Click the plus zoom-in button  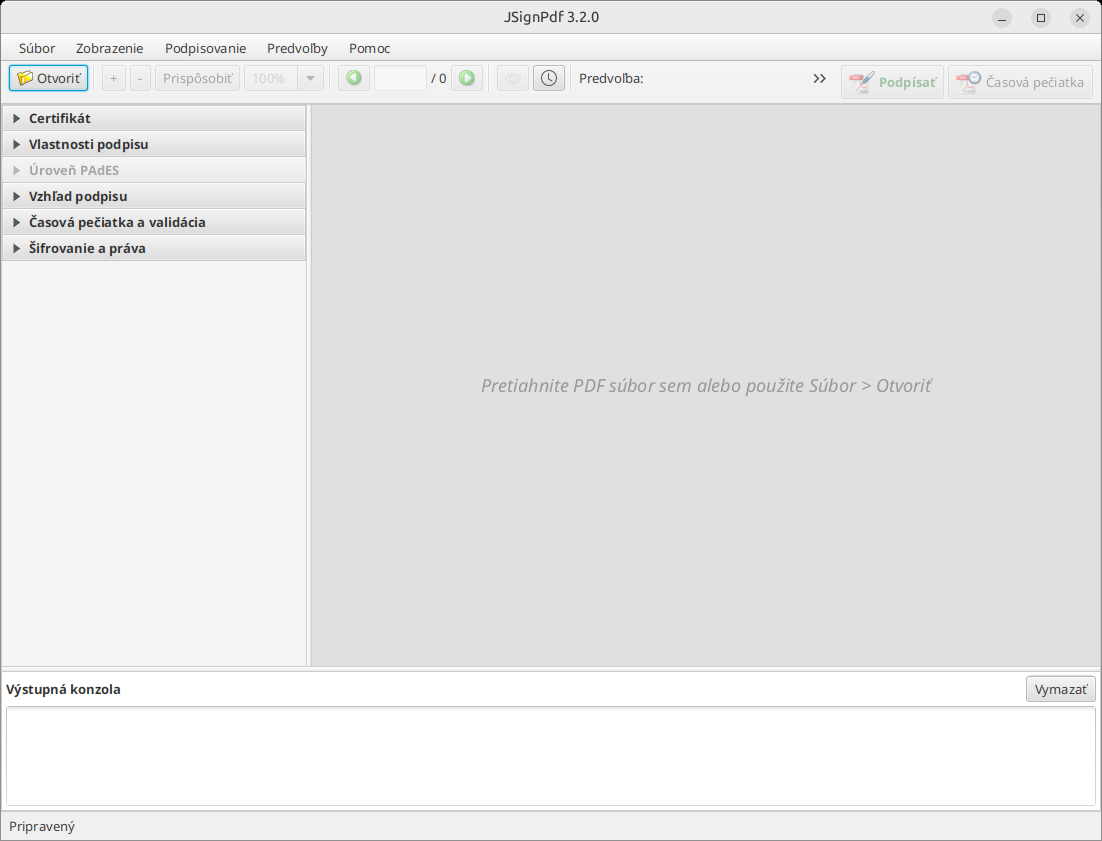click(x=114, y=78)
